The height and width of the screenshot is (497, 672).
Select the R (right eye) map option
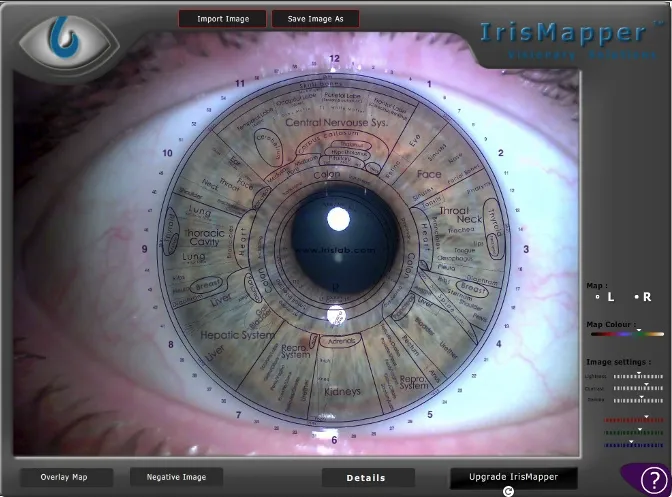(x=643, y=296)
